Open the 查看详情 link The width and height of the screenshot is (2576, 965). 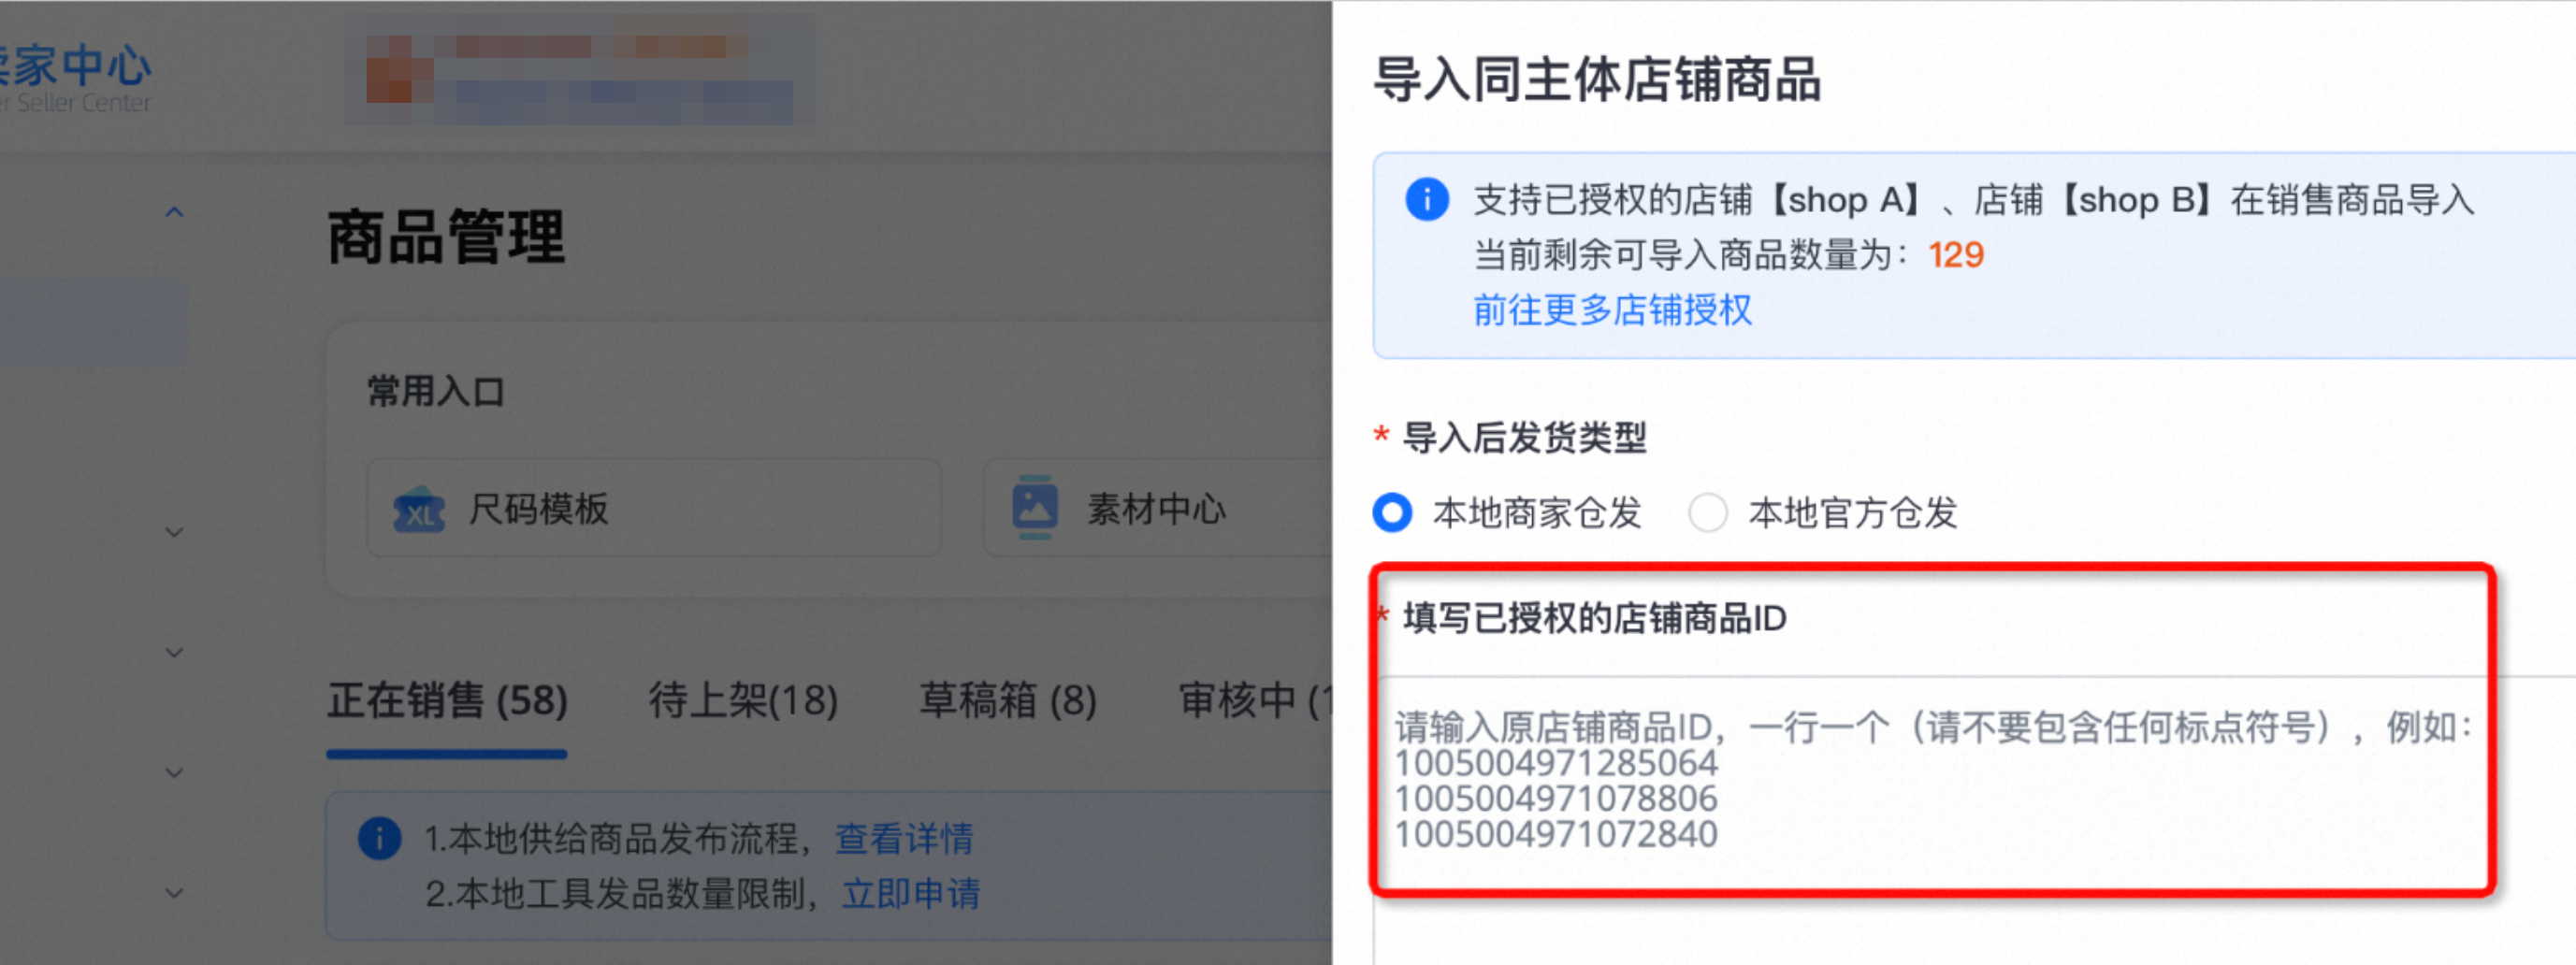(x=904, y=838)
